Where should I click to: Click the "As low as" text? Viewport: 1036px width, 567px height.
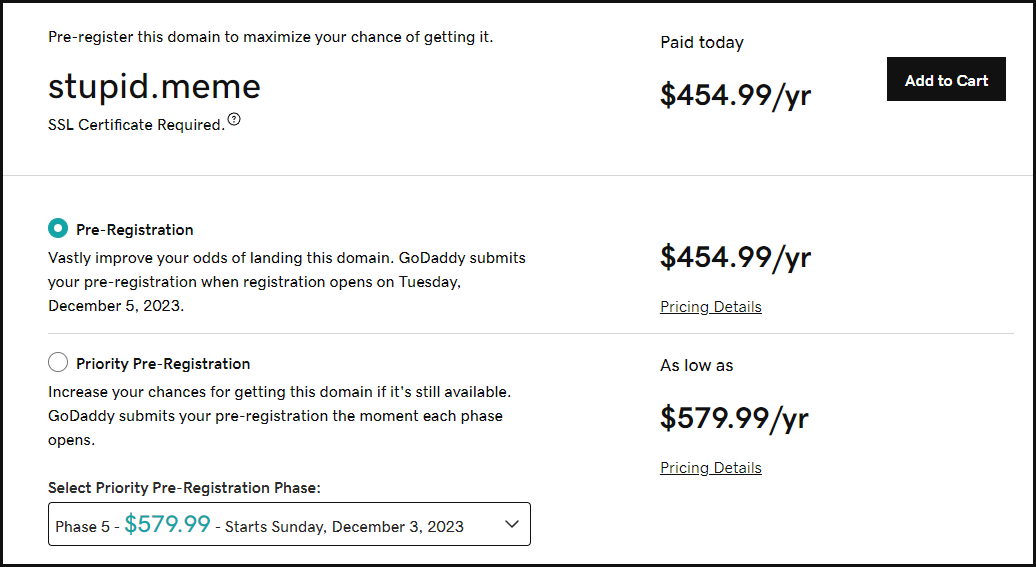click(x=696, y=366)
